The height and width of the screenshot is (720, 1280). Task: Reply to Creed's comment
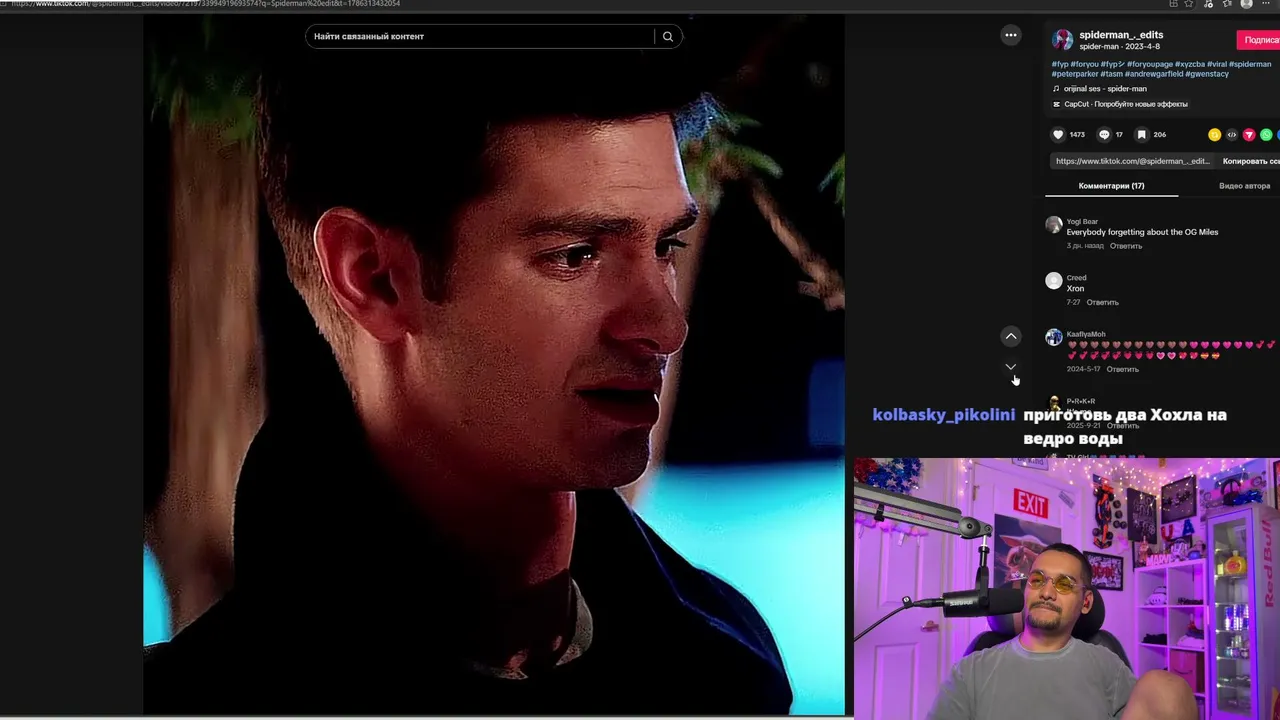pos(1103,302)
